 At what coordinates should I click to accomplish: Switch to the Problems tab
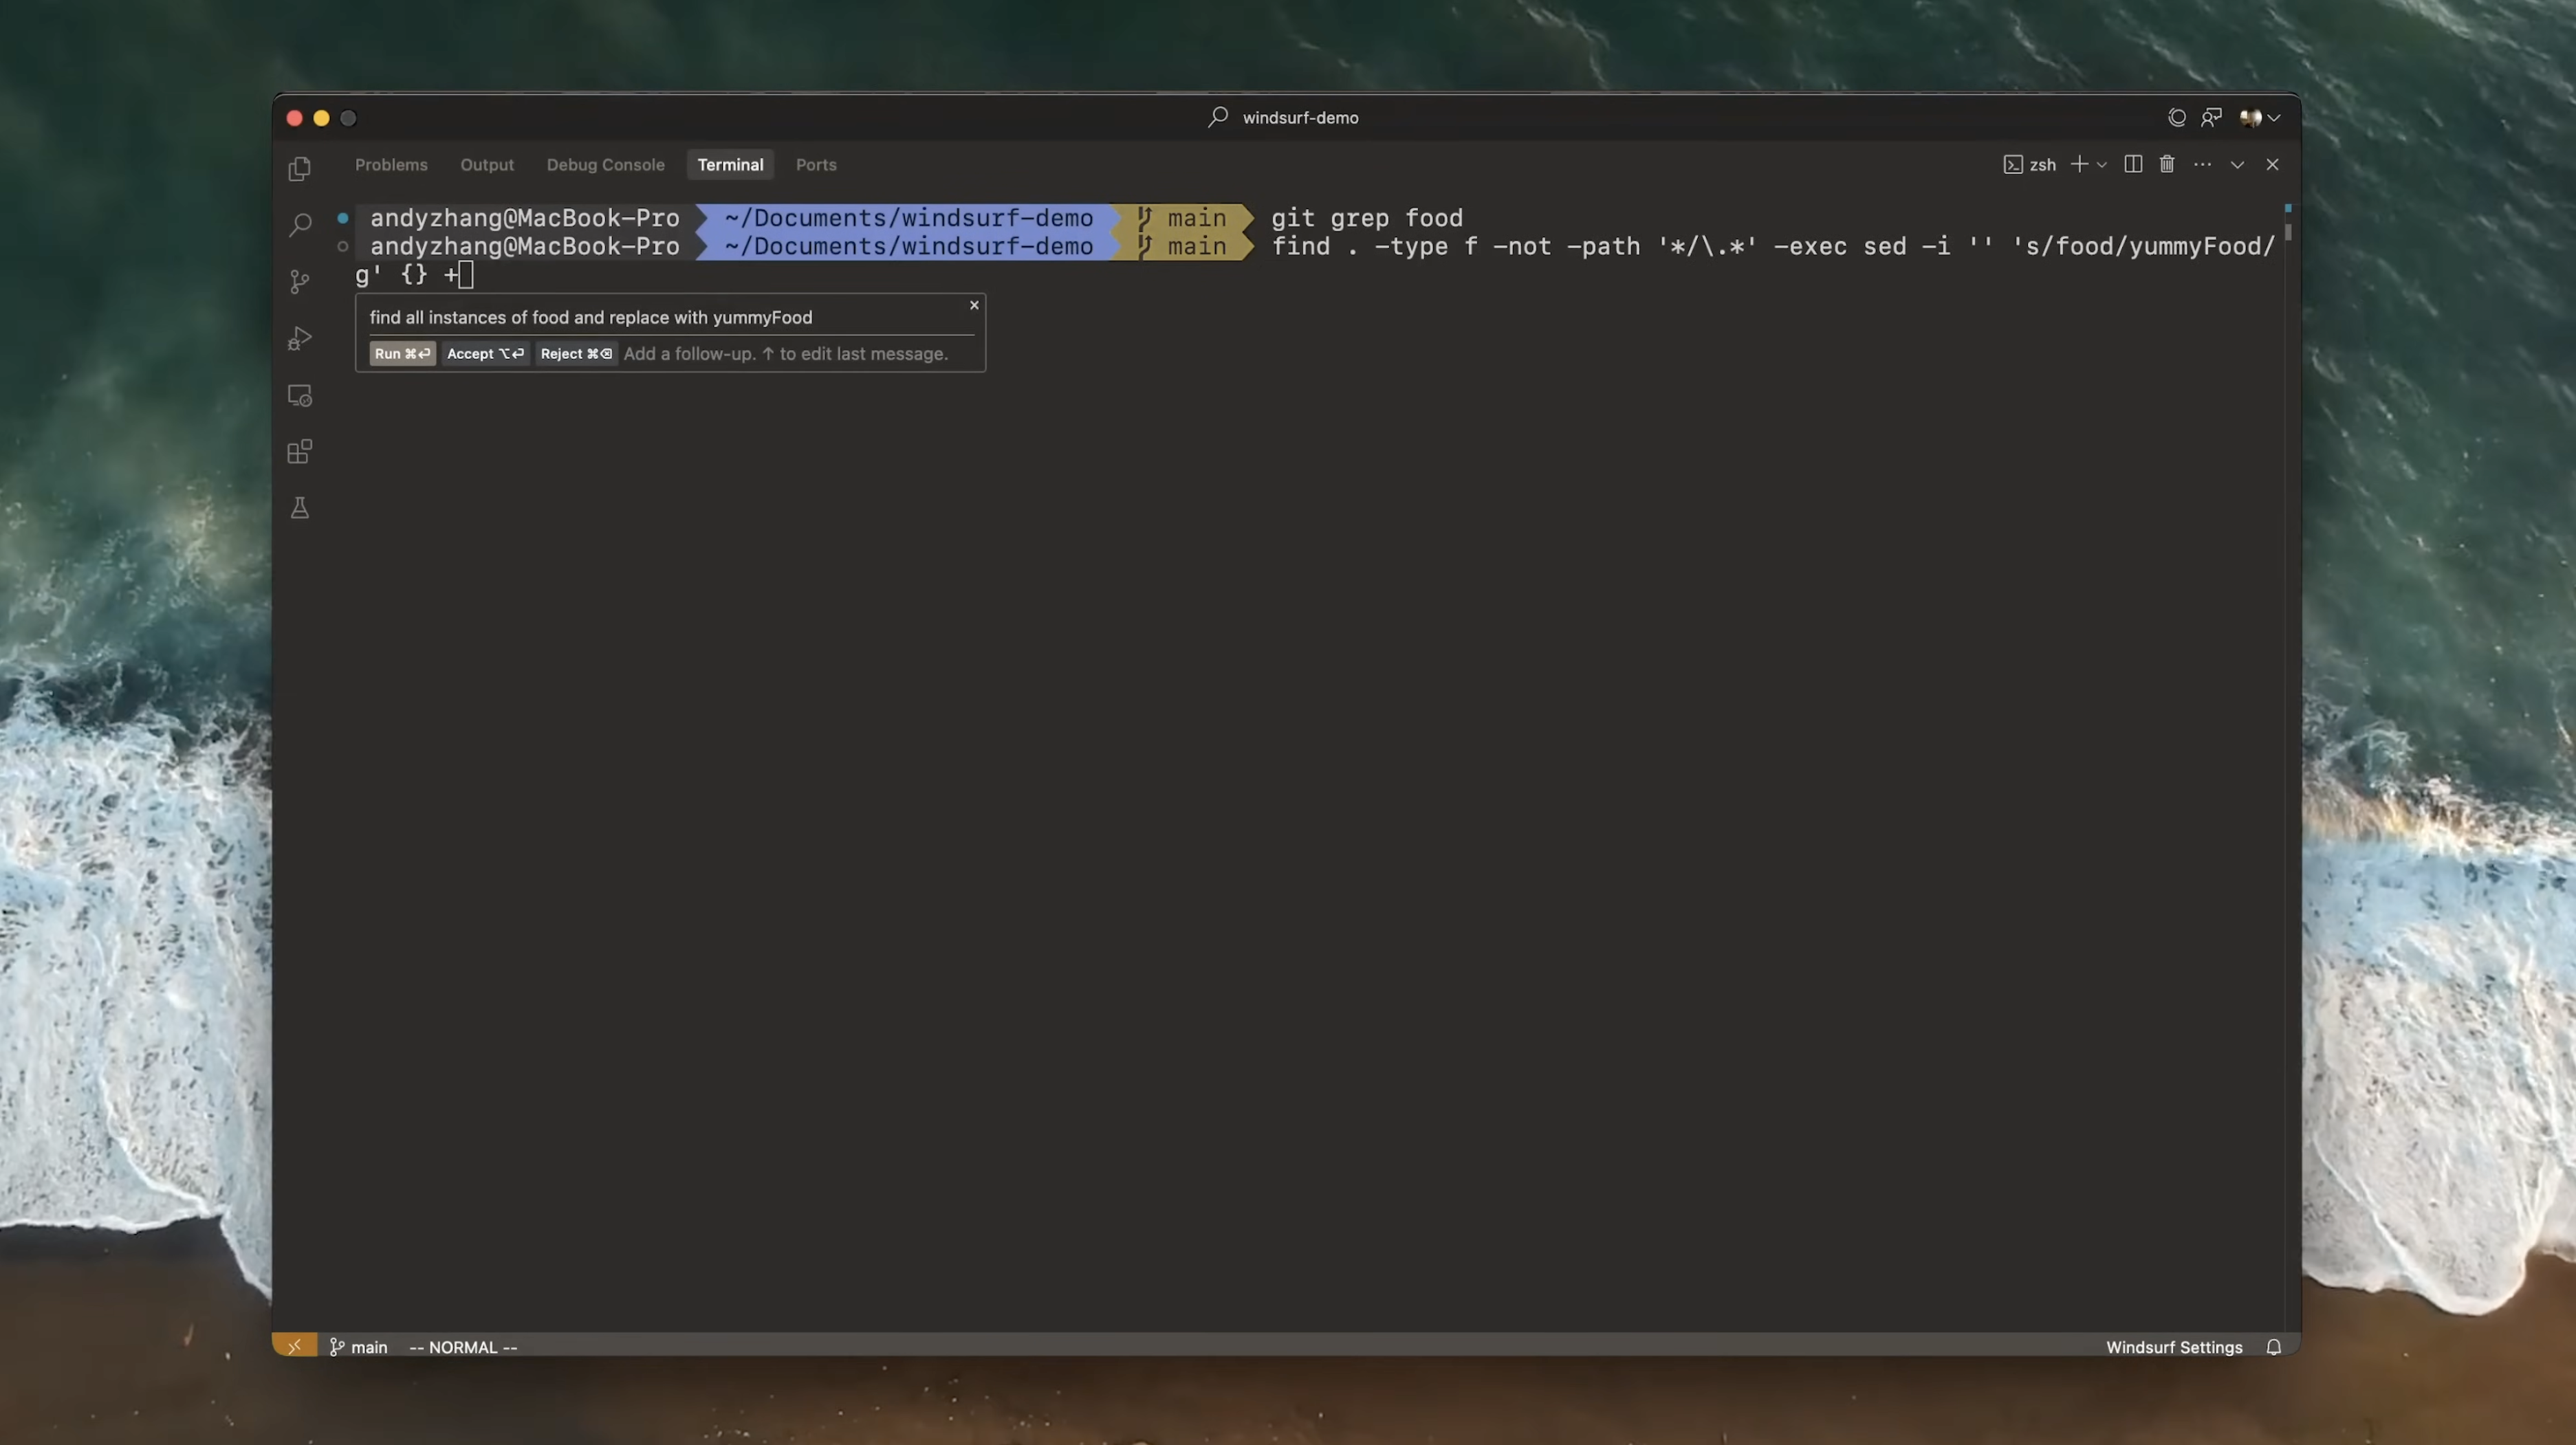pyautogui.click(x=391, y=165)
